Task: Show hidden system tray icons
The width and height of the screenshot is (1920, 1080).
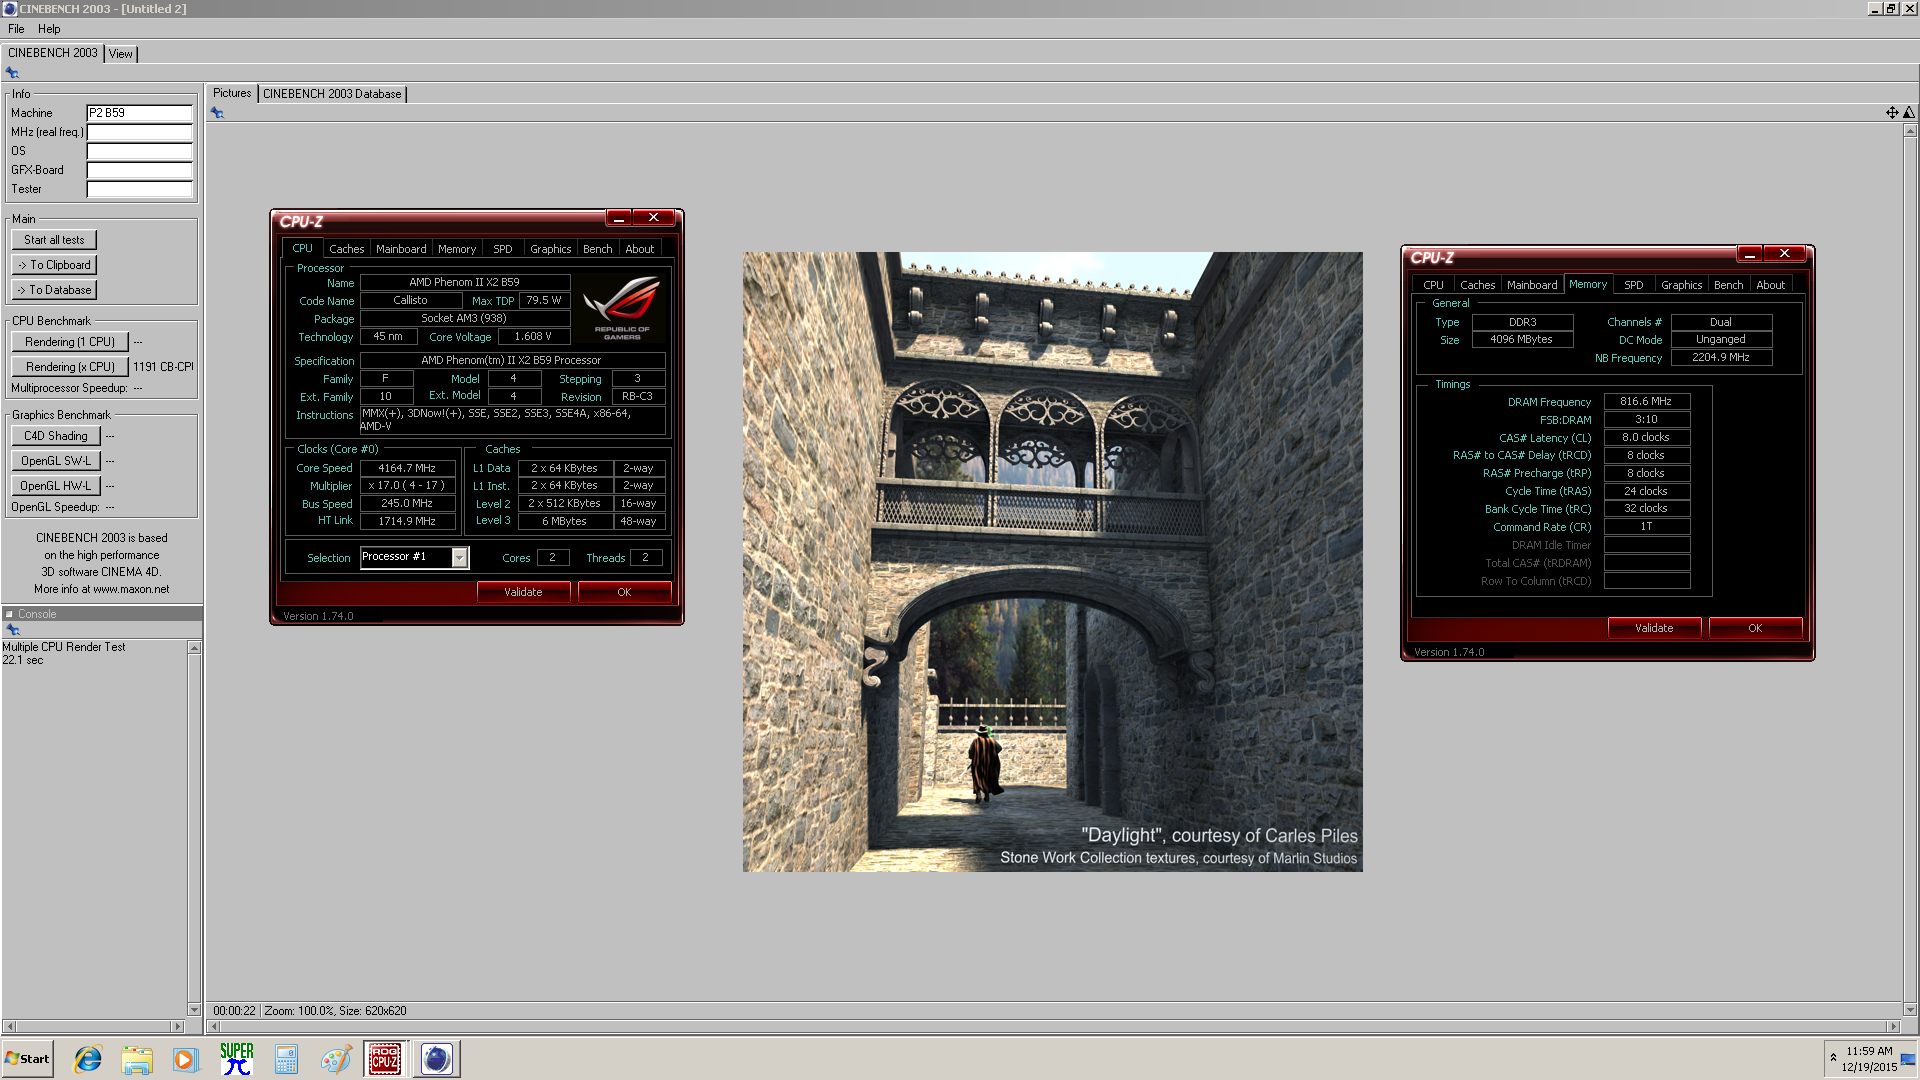Action: [1833, 1057]
